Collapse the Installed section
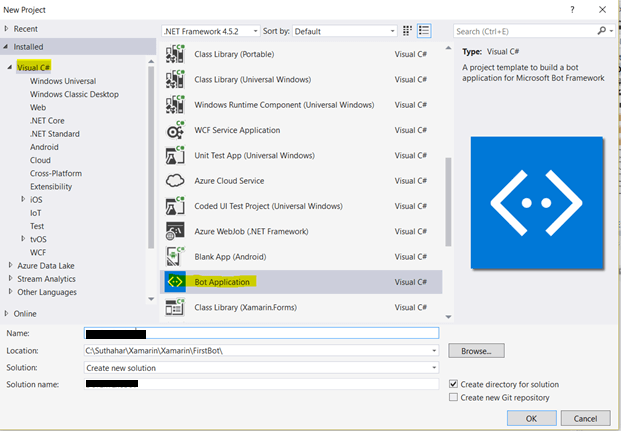The image size is (621, 432). [x=6, y=46]
